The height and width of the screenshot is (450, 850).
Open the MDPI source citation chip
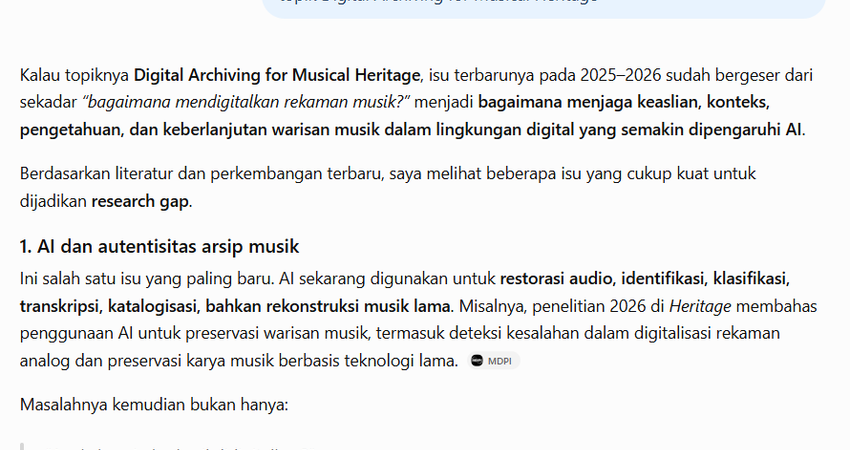pos(493,361)
